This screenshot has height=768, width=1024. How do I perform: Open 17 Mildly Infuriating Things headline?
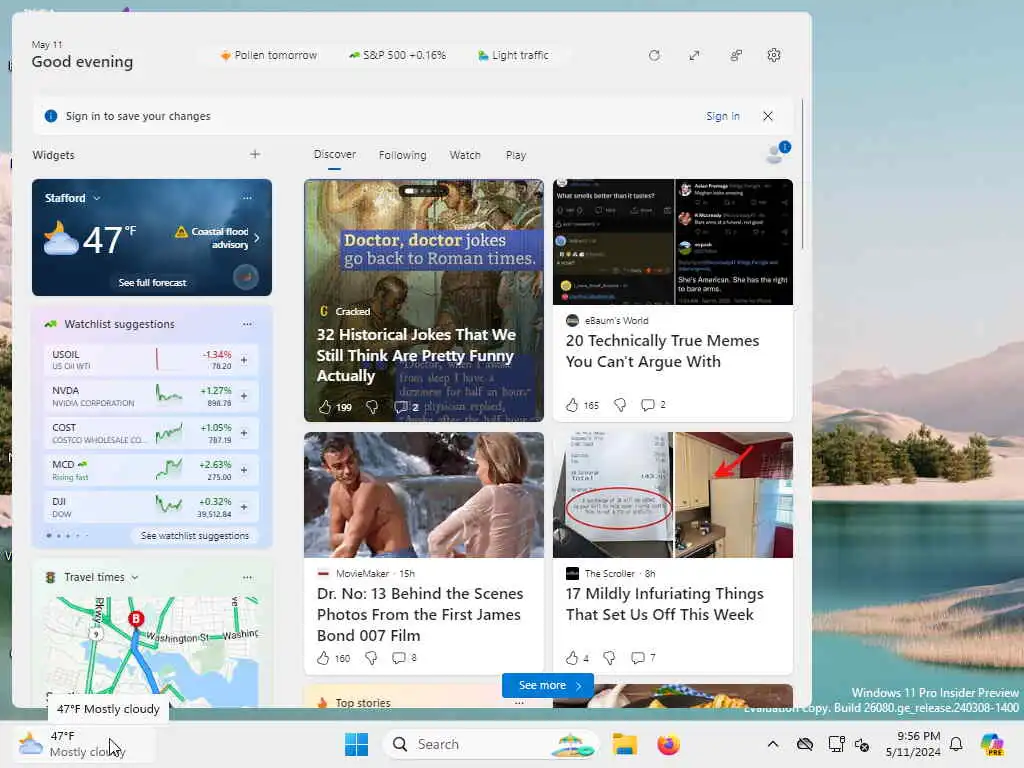[x=664, y=604]
